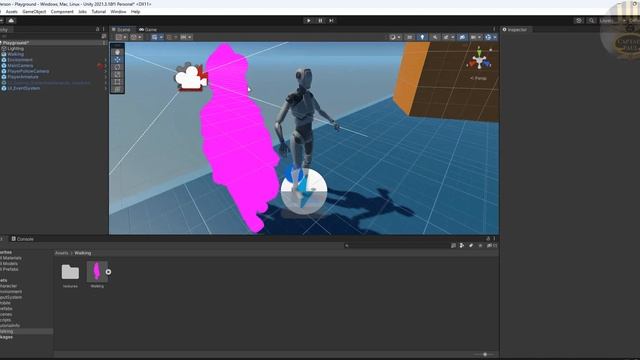
Task: Click the cloud services icon
Action: click(x=11, y=20)
